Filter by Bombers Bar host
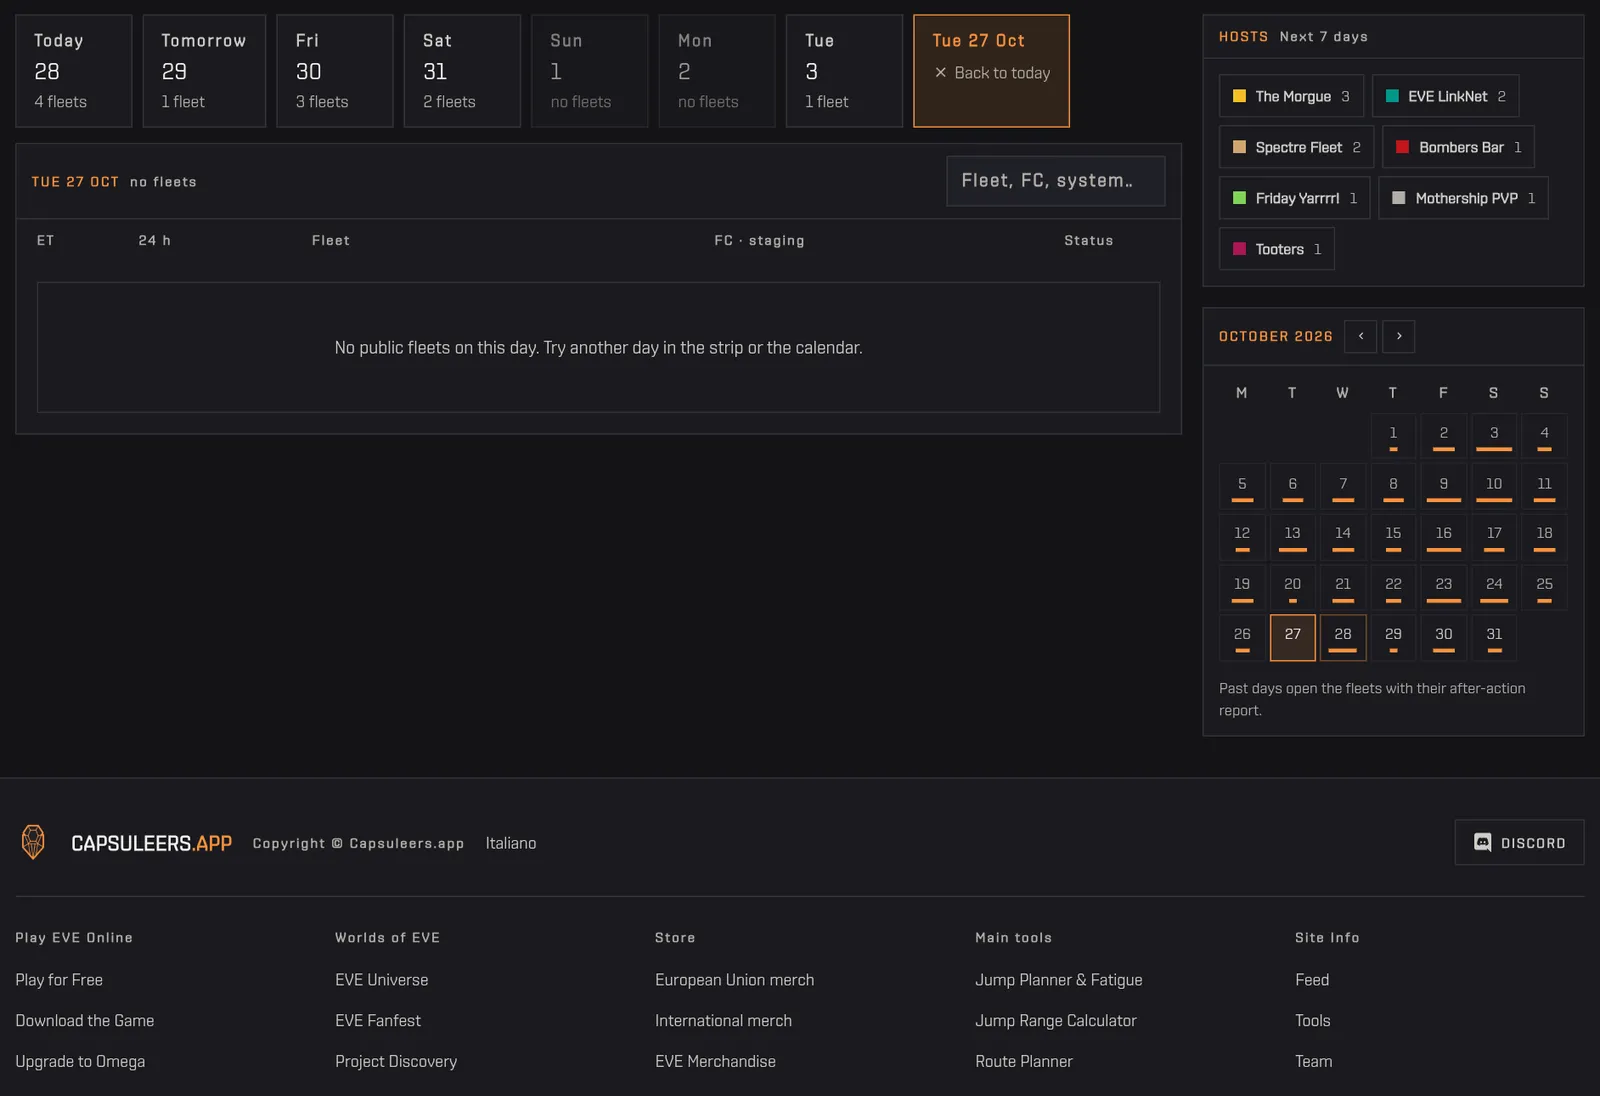Screen dimensions: 1600x1096 [1458, 147]
